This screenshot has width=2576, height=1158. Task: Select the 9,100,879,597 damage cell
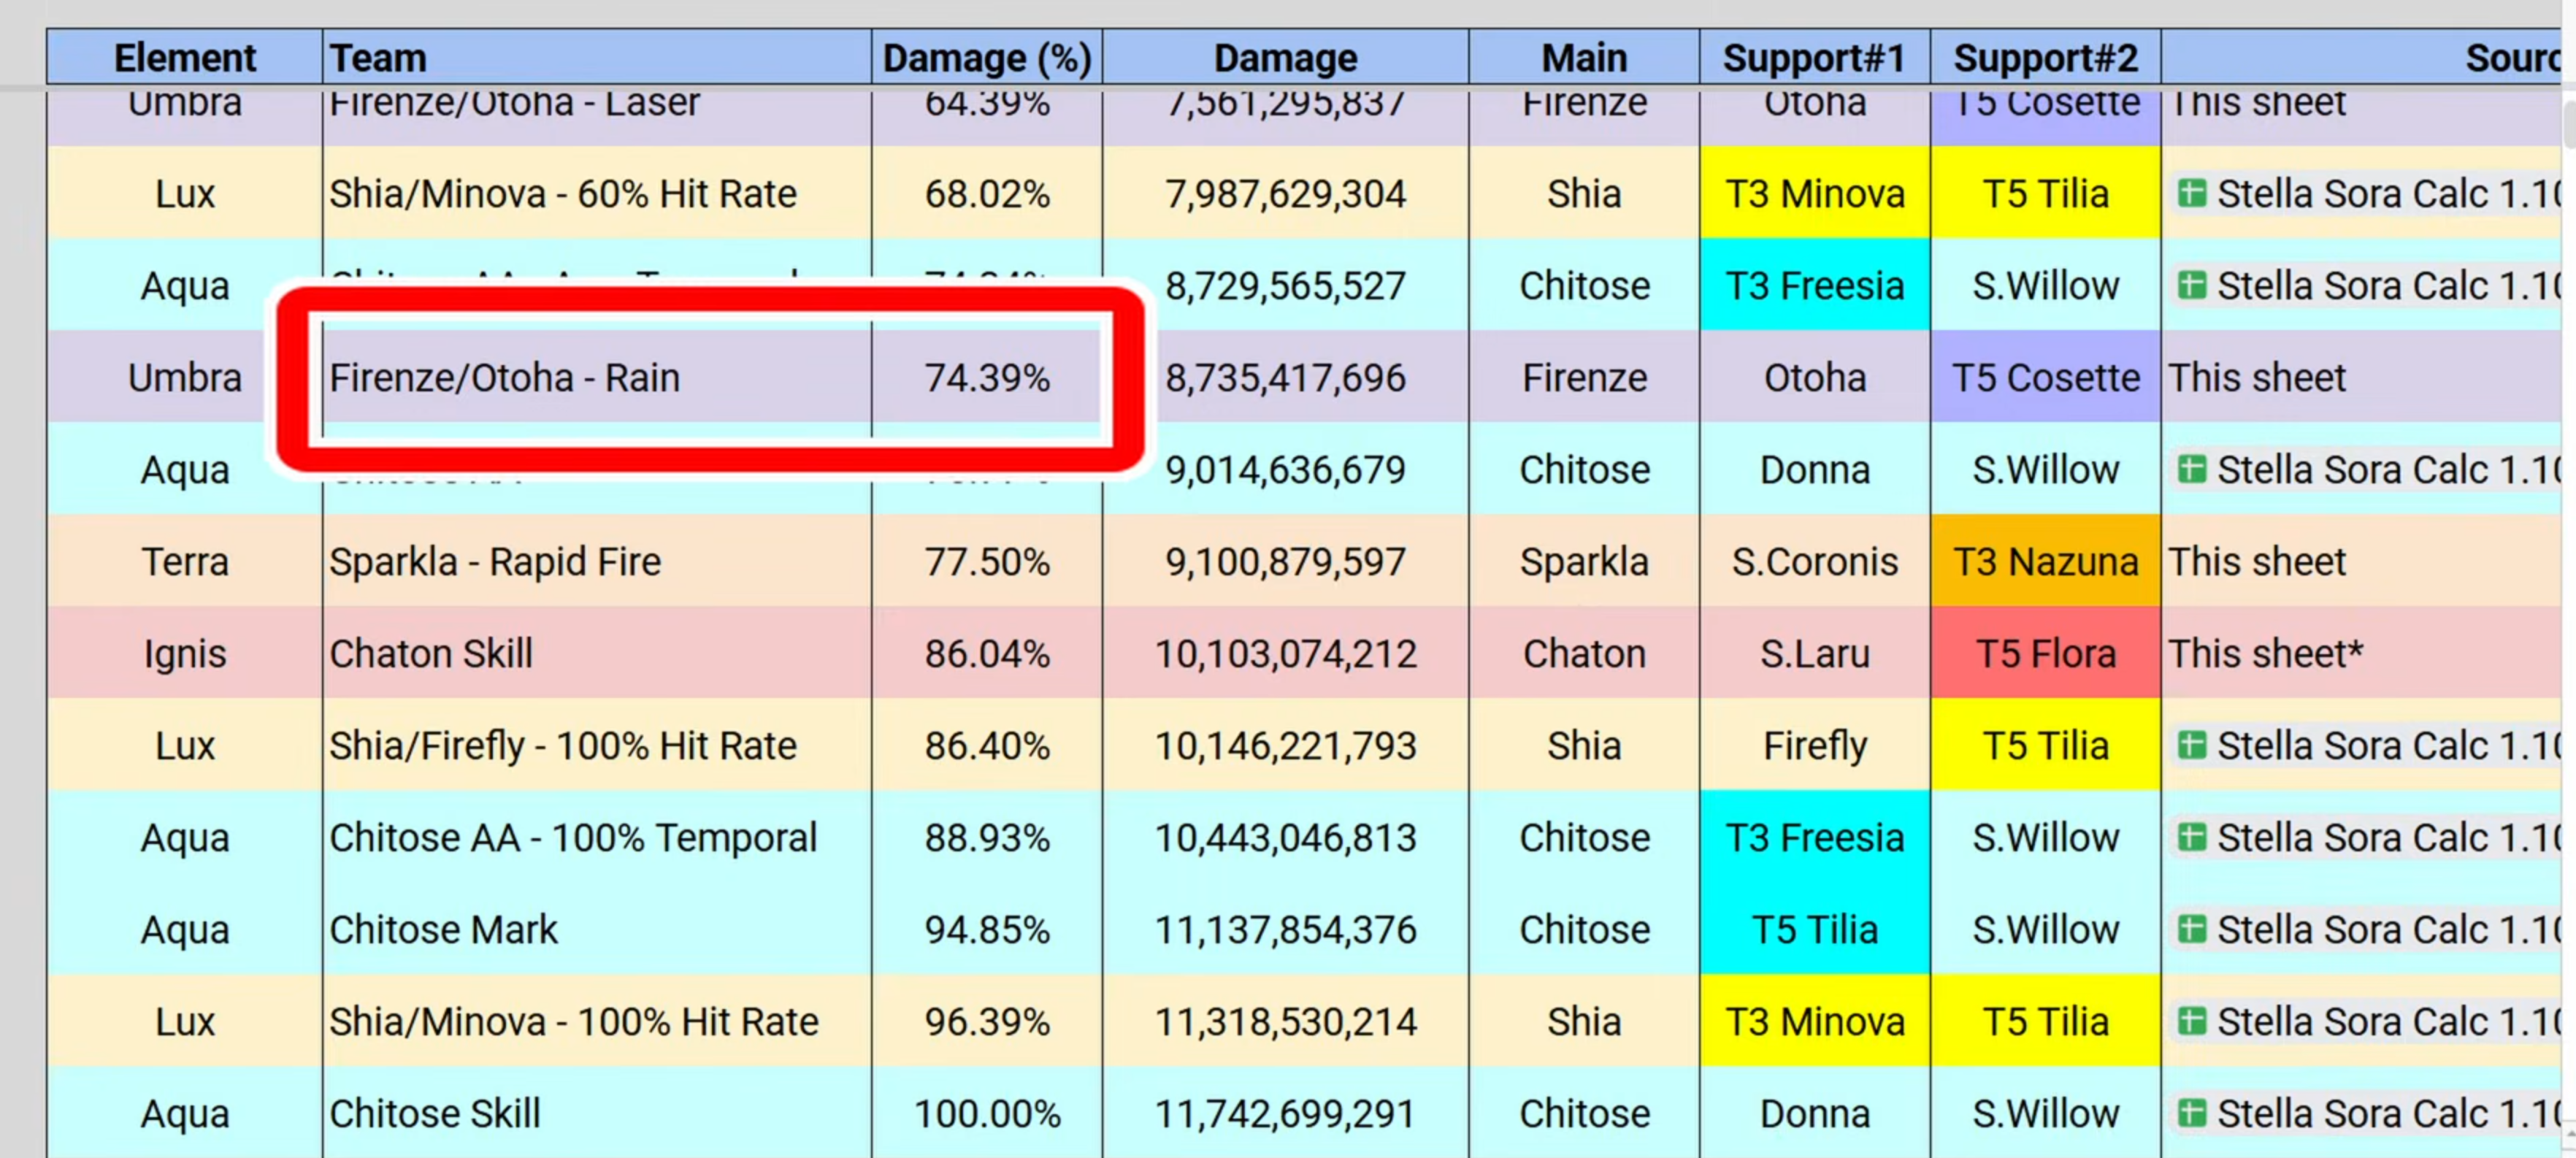[1286, 562]
